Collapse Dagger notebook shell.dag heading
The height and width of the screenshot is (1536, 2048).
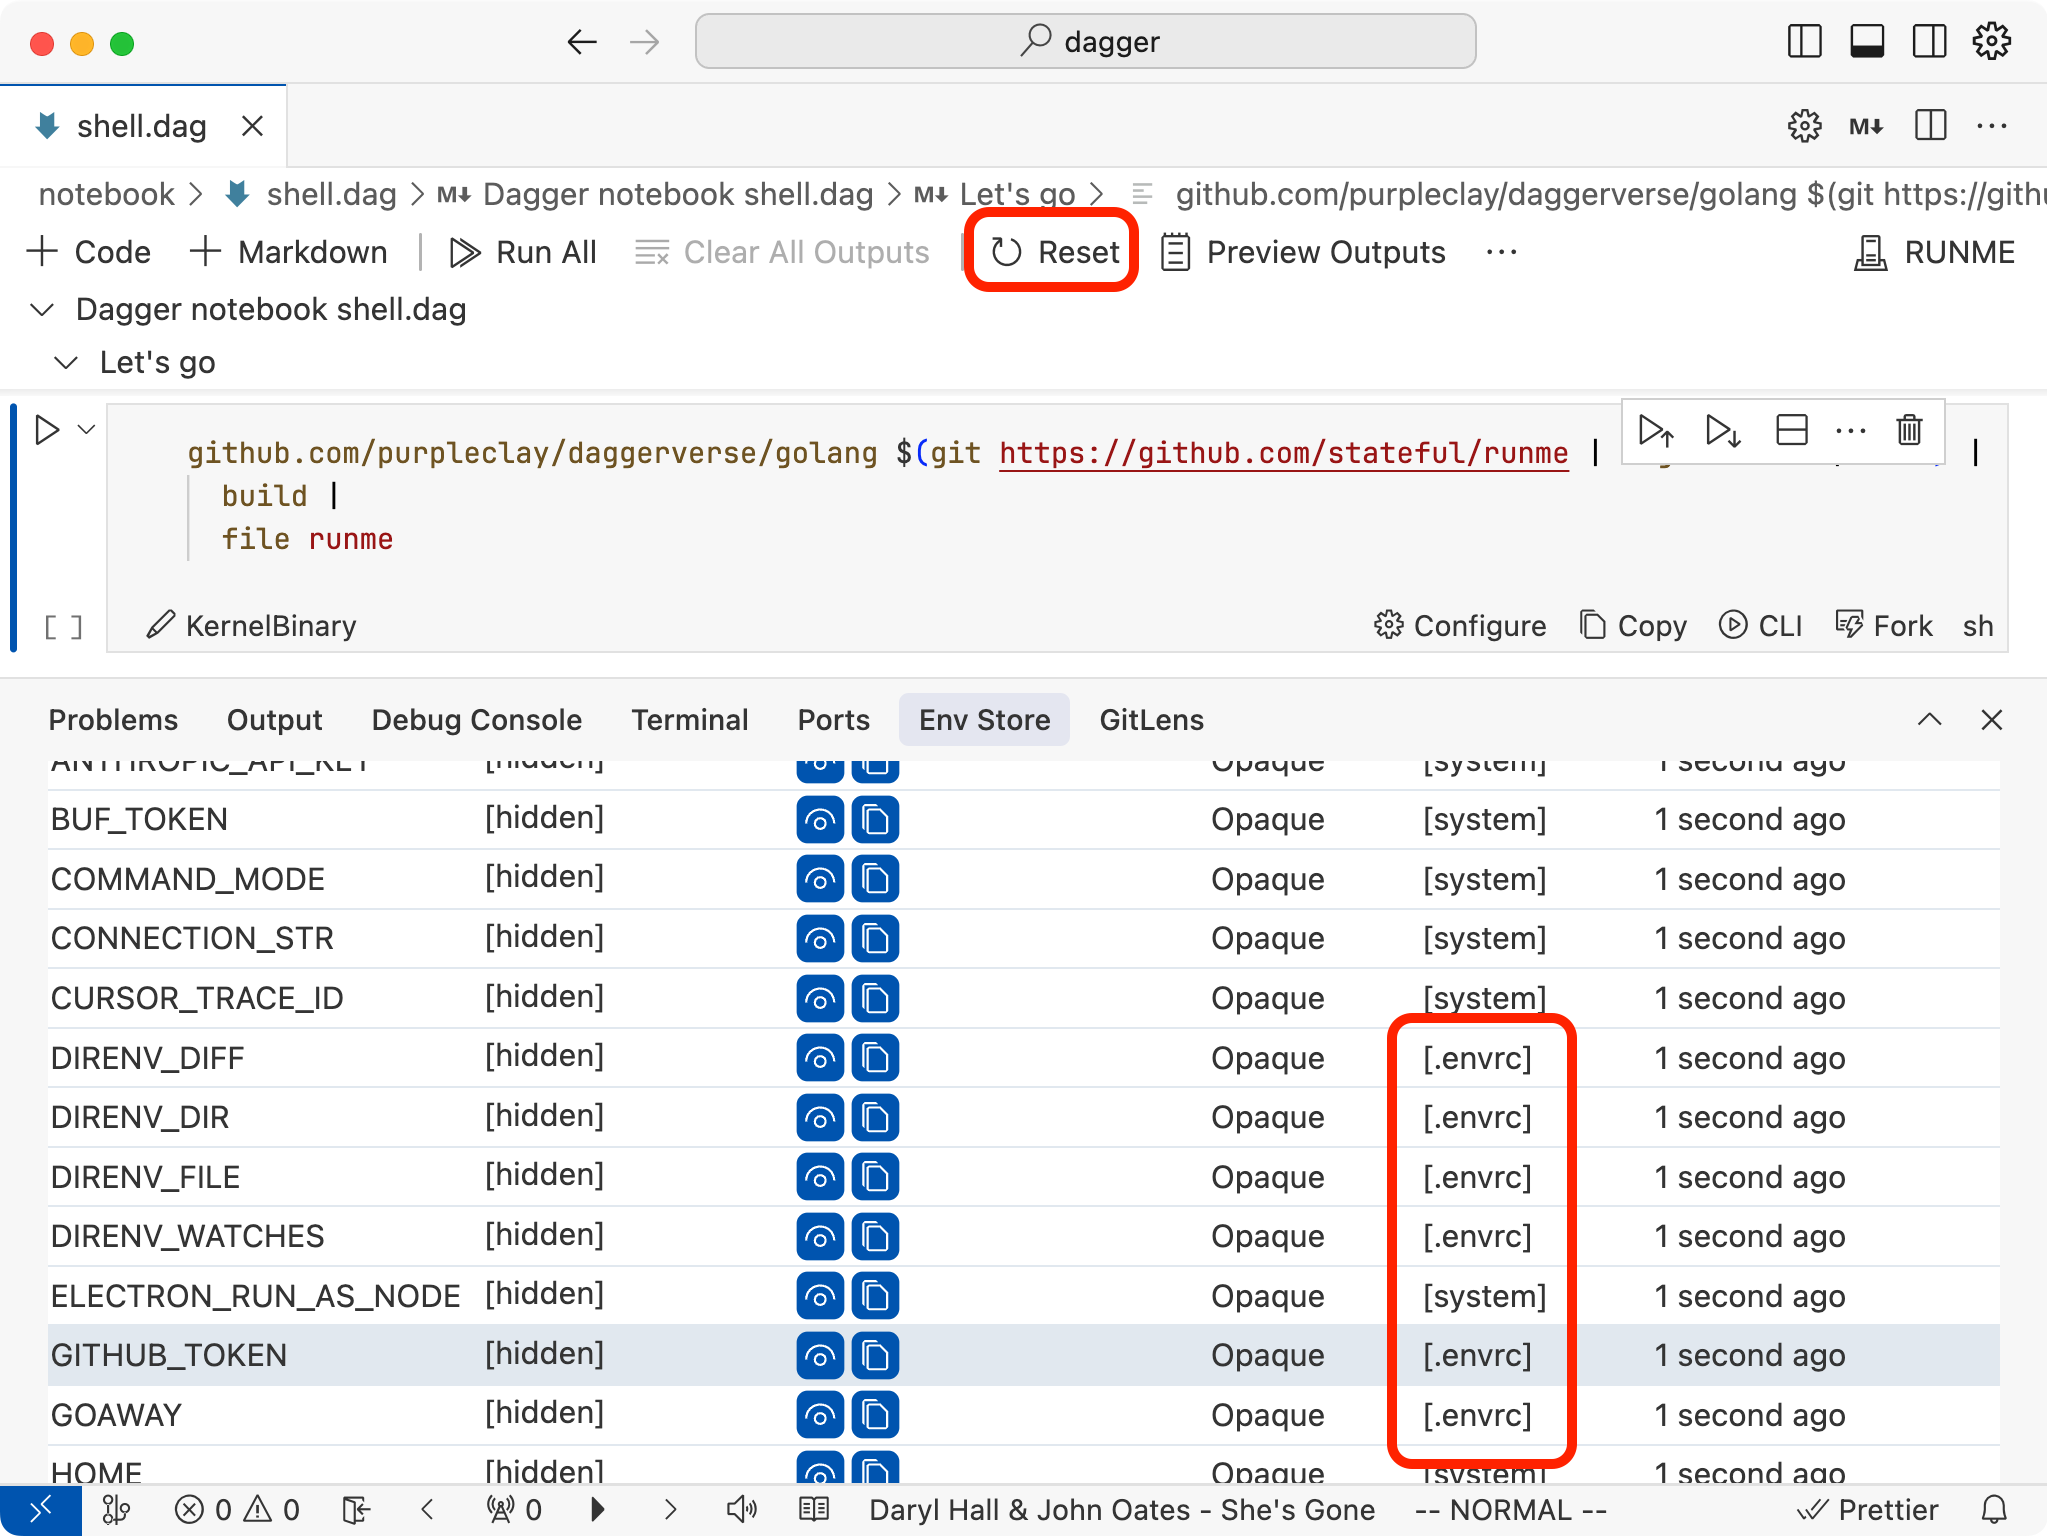(x=42, y=310)
